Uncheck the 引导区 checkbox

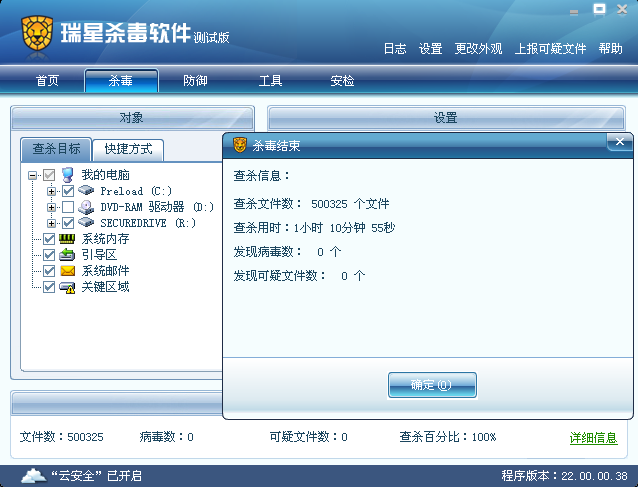49,255
